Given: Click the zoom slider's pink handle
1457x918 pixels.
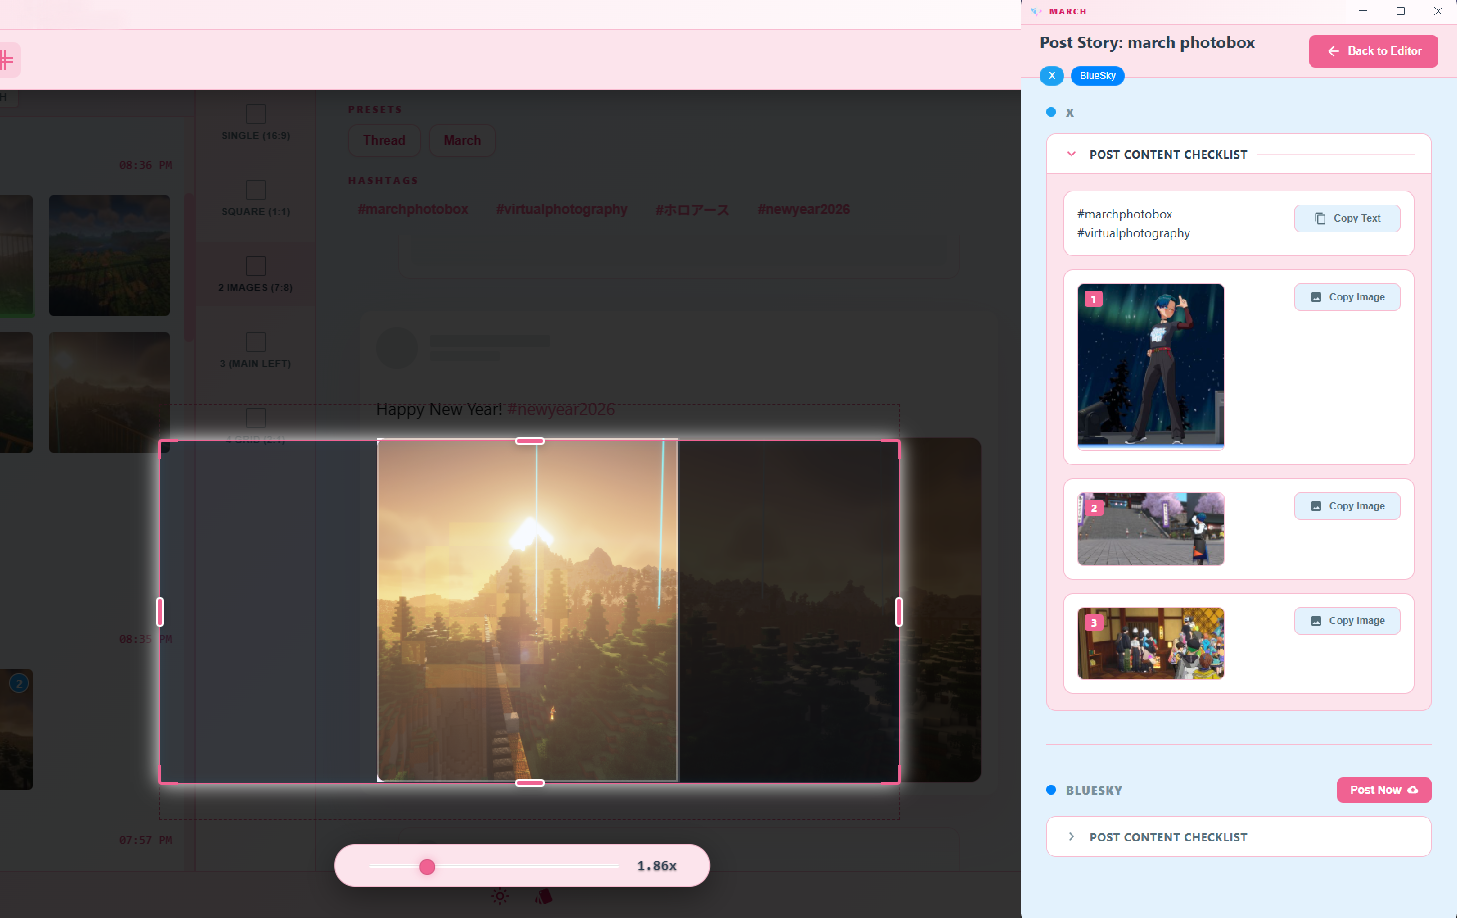Looking at the screenshot, I should pos(427,866).
